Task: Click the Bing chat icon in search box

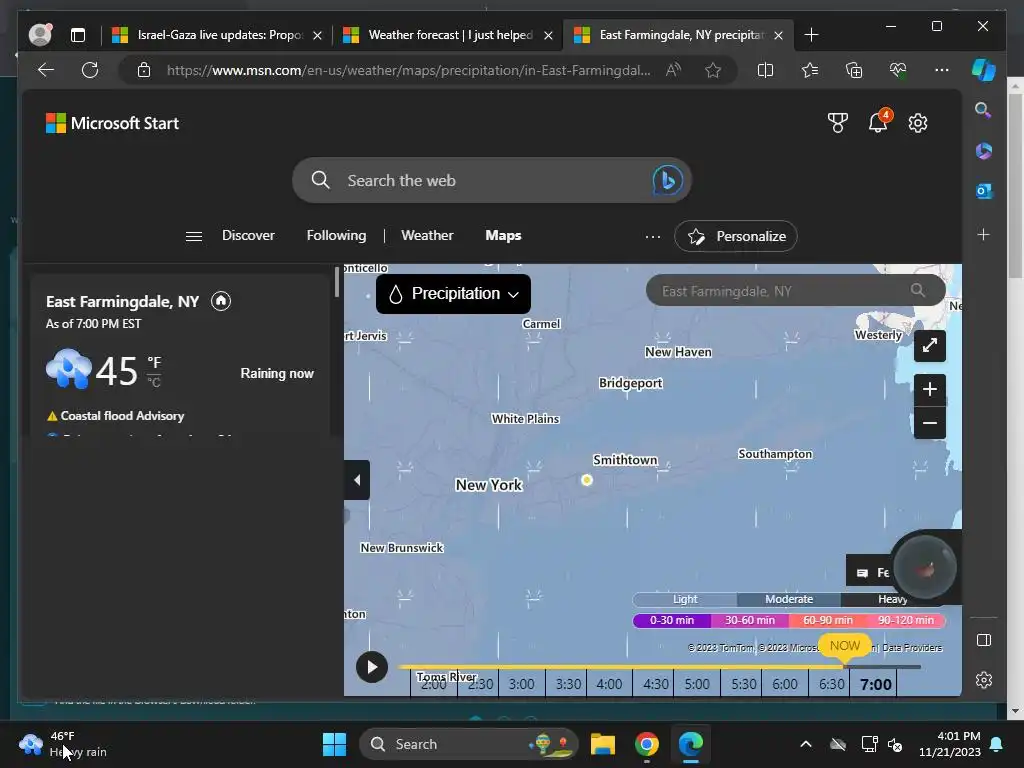Action: [x=667, y=180]
